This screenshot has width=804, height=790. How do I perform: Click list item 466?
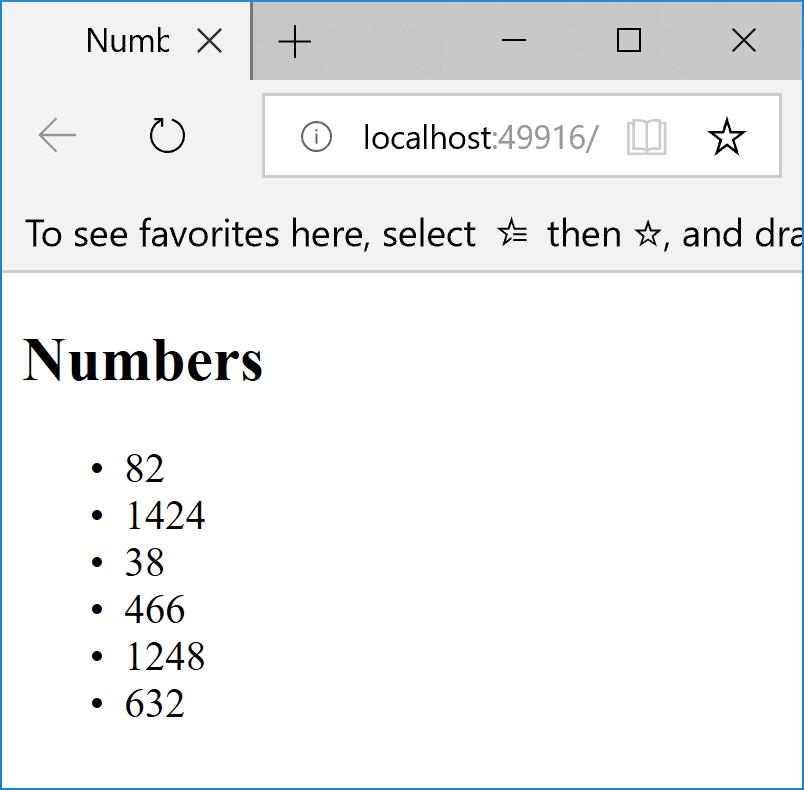(x=155, y=609)
